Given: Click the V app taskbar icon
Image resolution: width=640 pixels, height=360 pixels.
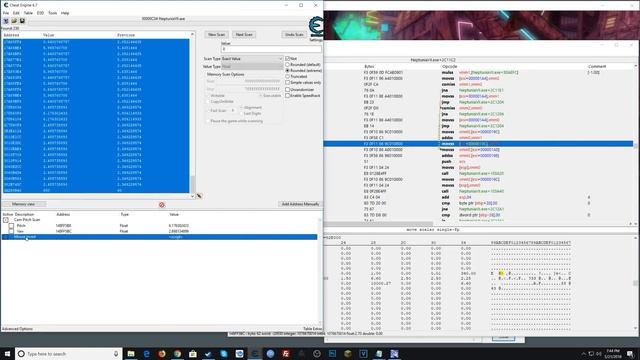Looking at the screenshot, I should click(x=364, y=353).
